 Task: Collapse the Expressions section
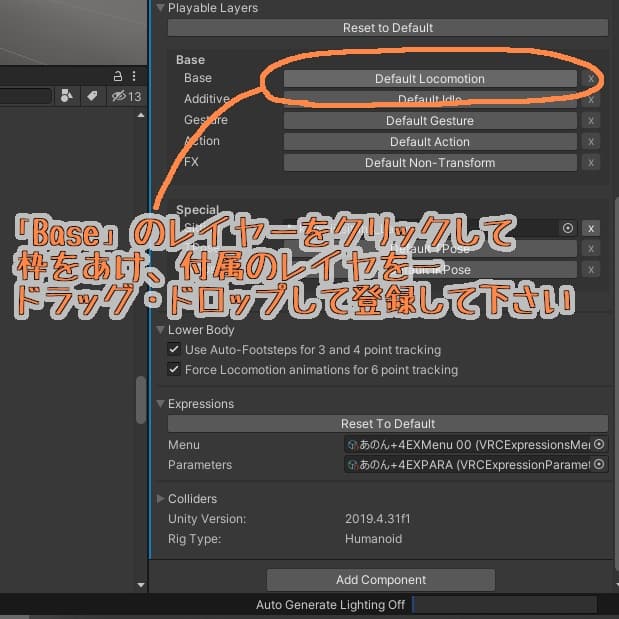(x=160, y=404)
